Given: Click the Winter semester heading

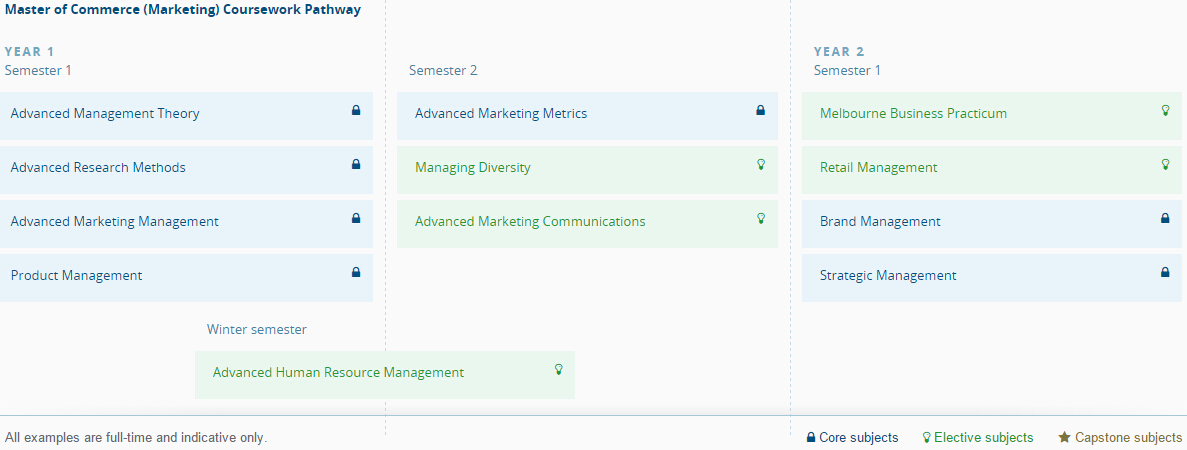Looking at the screenshot, I should coord(257,330).
